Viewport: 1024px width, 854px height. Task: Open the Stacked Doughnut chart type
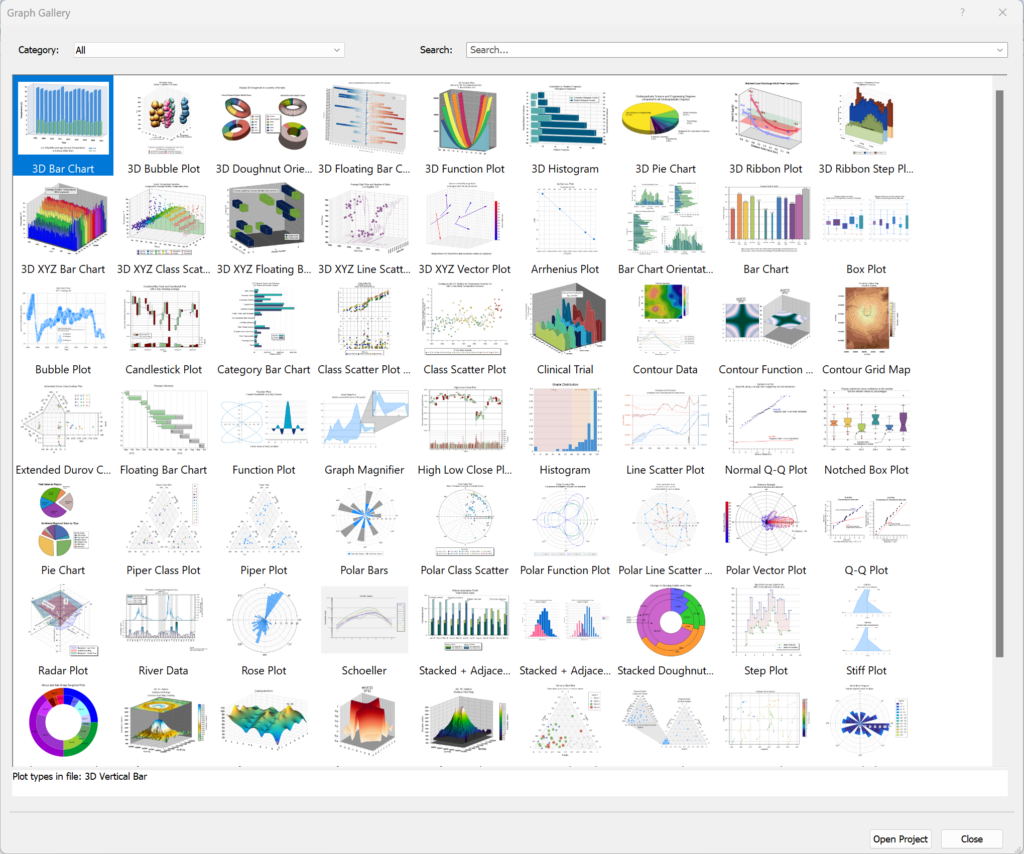pos(665,620)
